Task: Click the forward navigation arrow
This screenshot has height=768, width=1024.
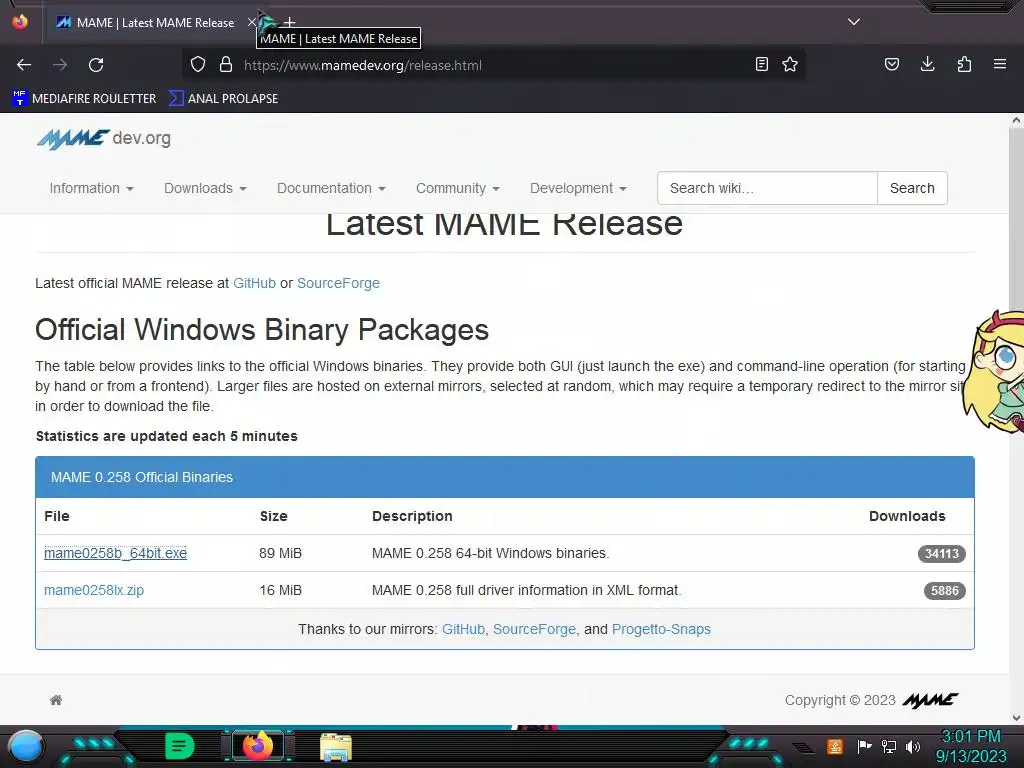Action: (x=60, y=65)
